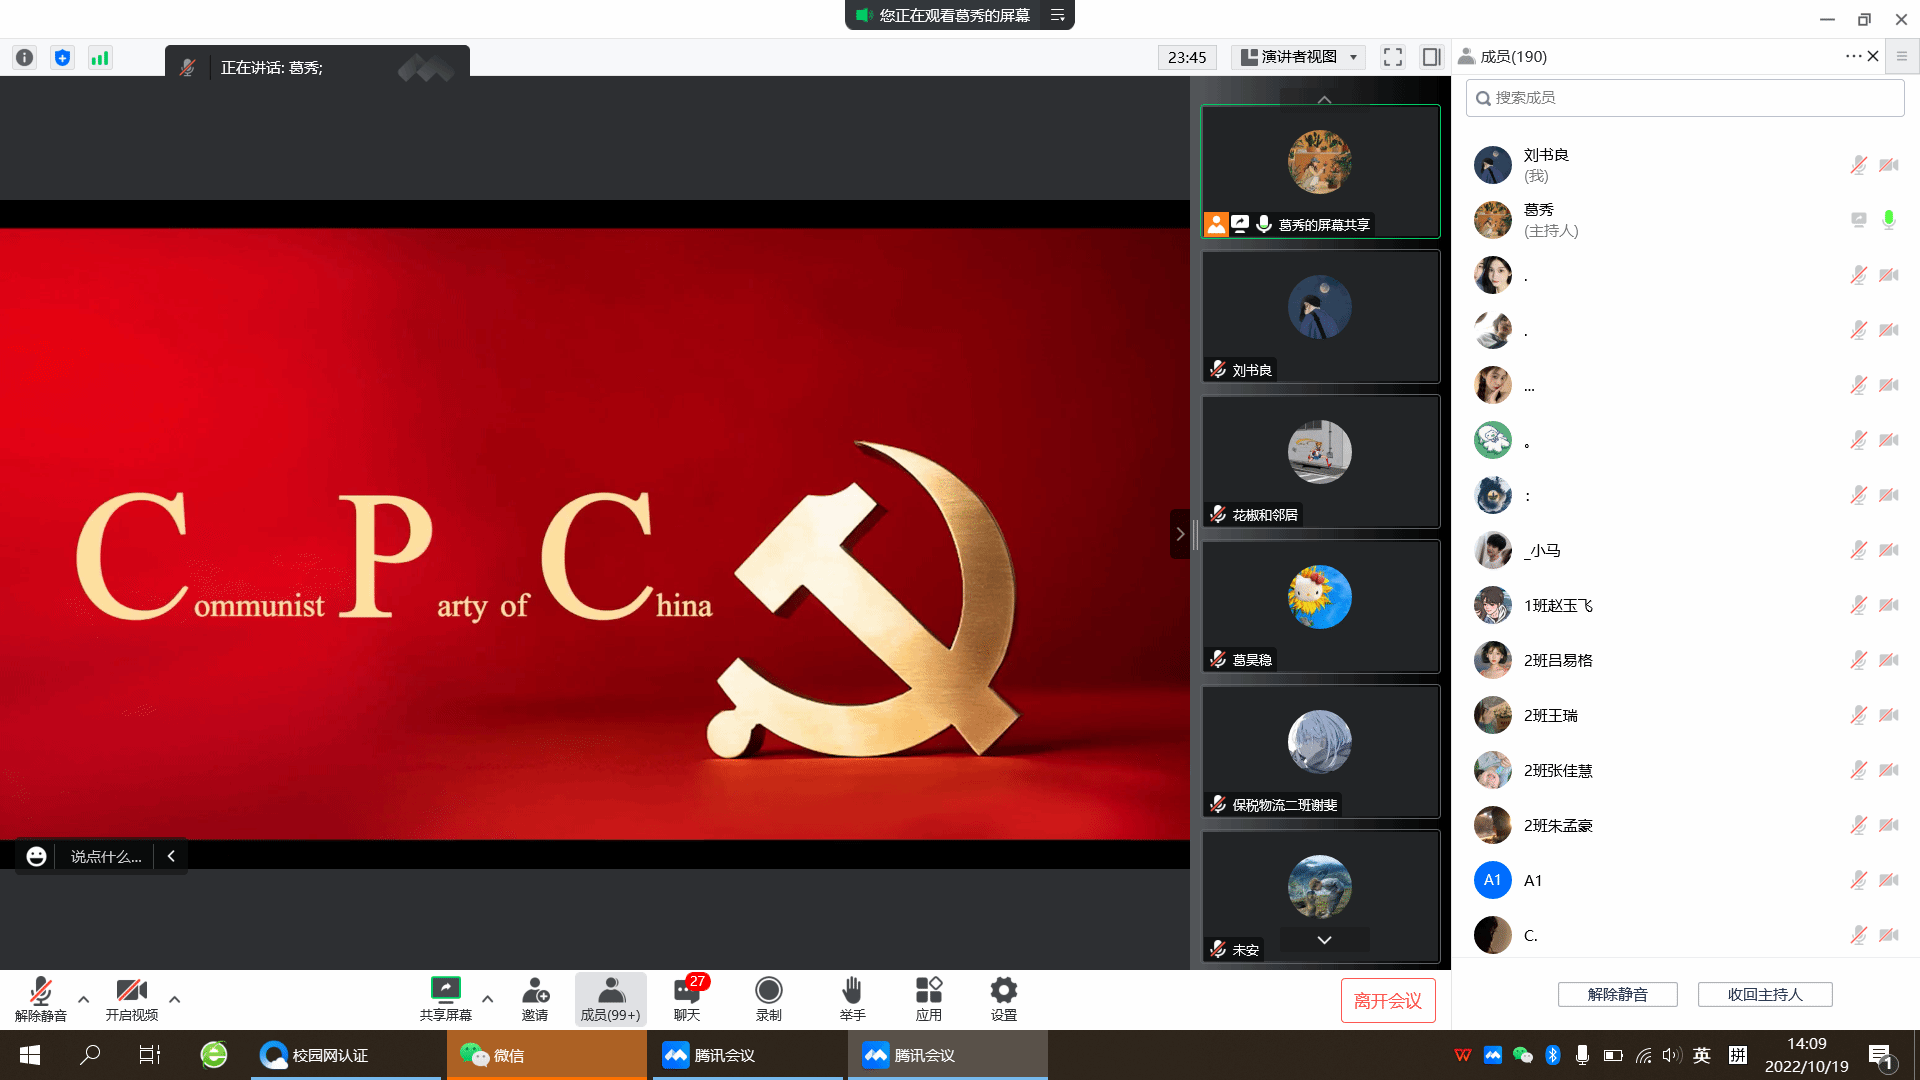Click Reclaim Host (收回主持人) button
The width and height of the screenshot is (1920, 1080).
coord(1764,994)
